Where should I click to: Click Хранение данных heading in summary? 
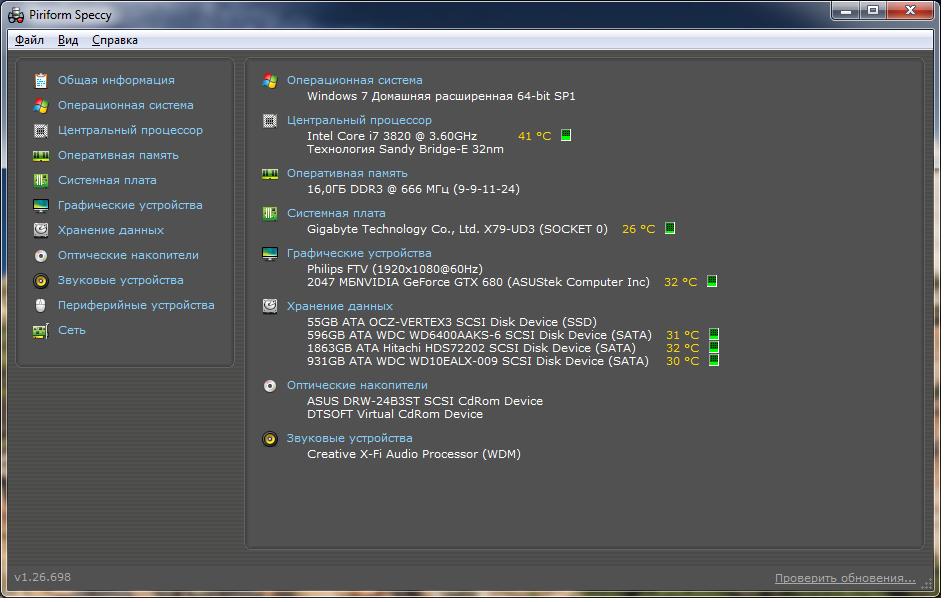340,306
